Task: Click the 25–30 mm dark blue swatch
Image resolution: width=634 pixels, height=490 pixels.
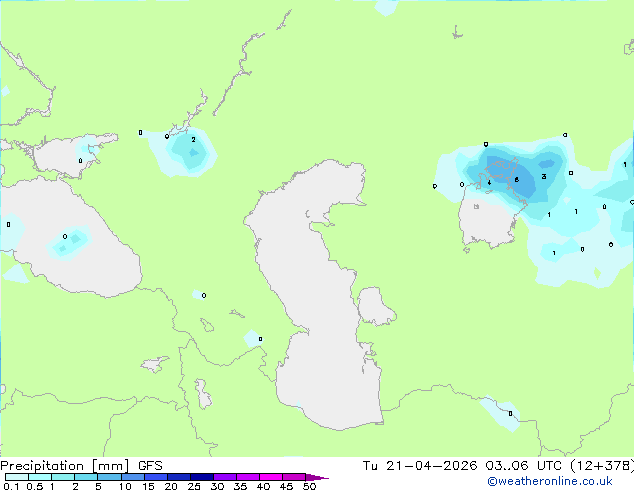Action: coord(202,477)
